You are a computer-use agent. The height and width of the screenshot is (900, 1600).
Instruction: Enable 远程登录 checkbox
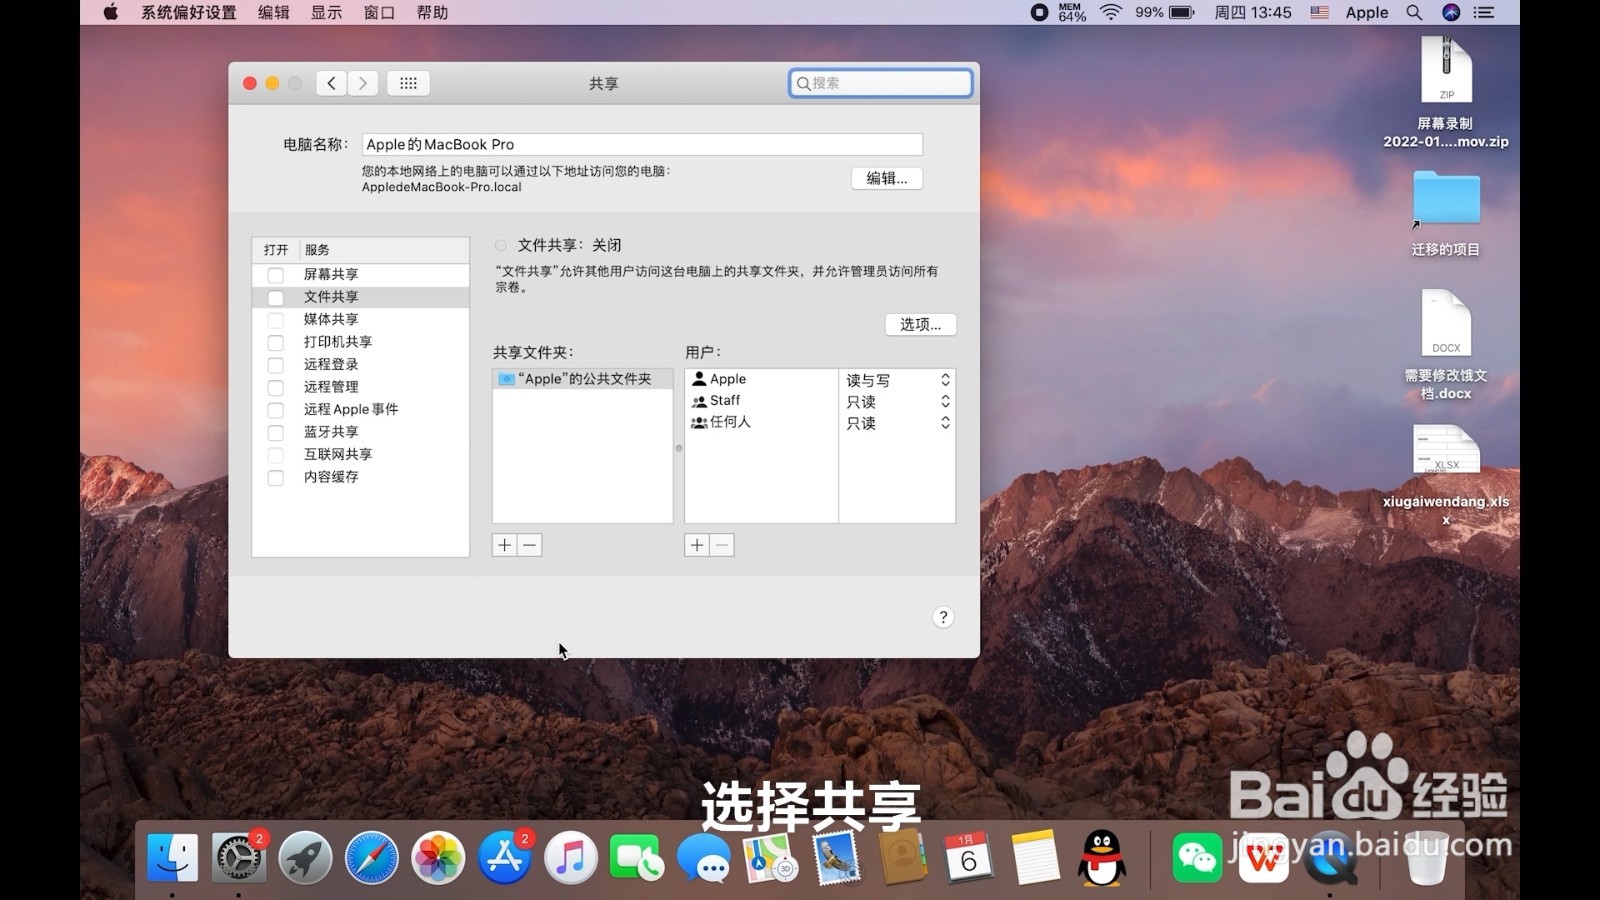click(x=275, y=365)
